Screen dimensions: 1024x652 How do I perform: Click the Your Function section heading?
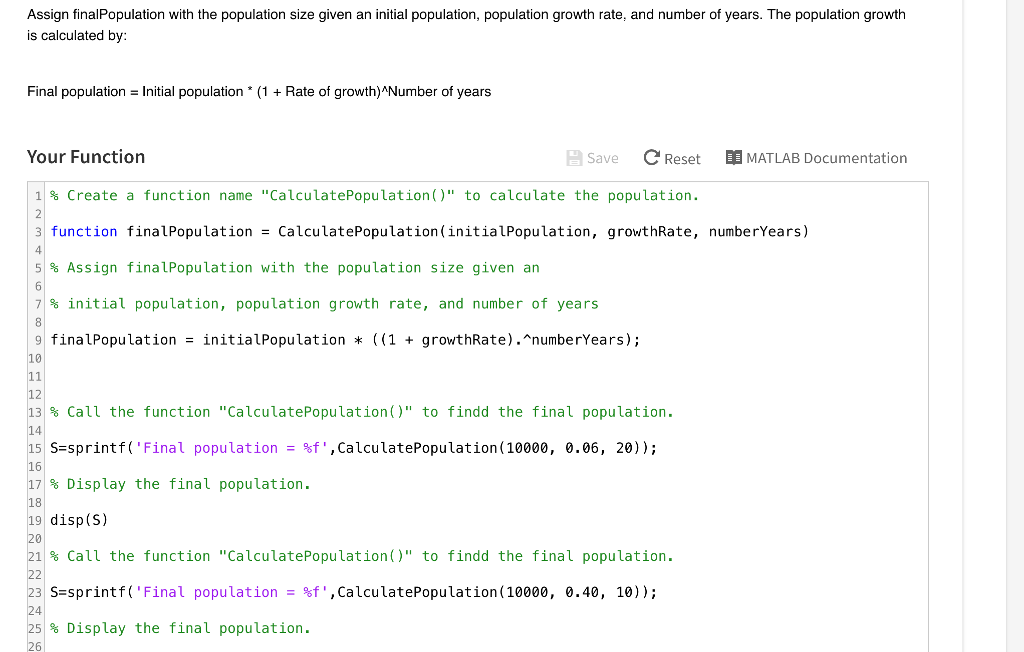click(x=84, y=157)
